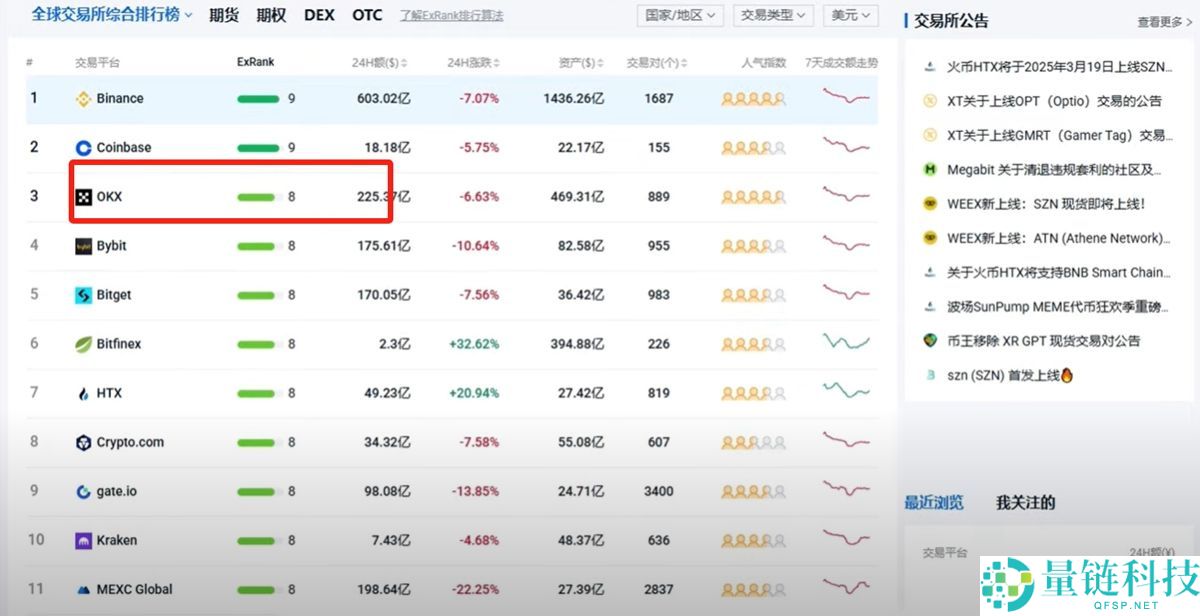Image resolution: width=1200 pixels, height=616 pixels.
Task: Expand the 美元 currency dropdown
Action: pos(849,15)
